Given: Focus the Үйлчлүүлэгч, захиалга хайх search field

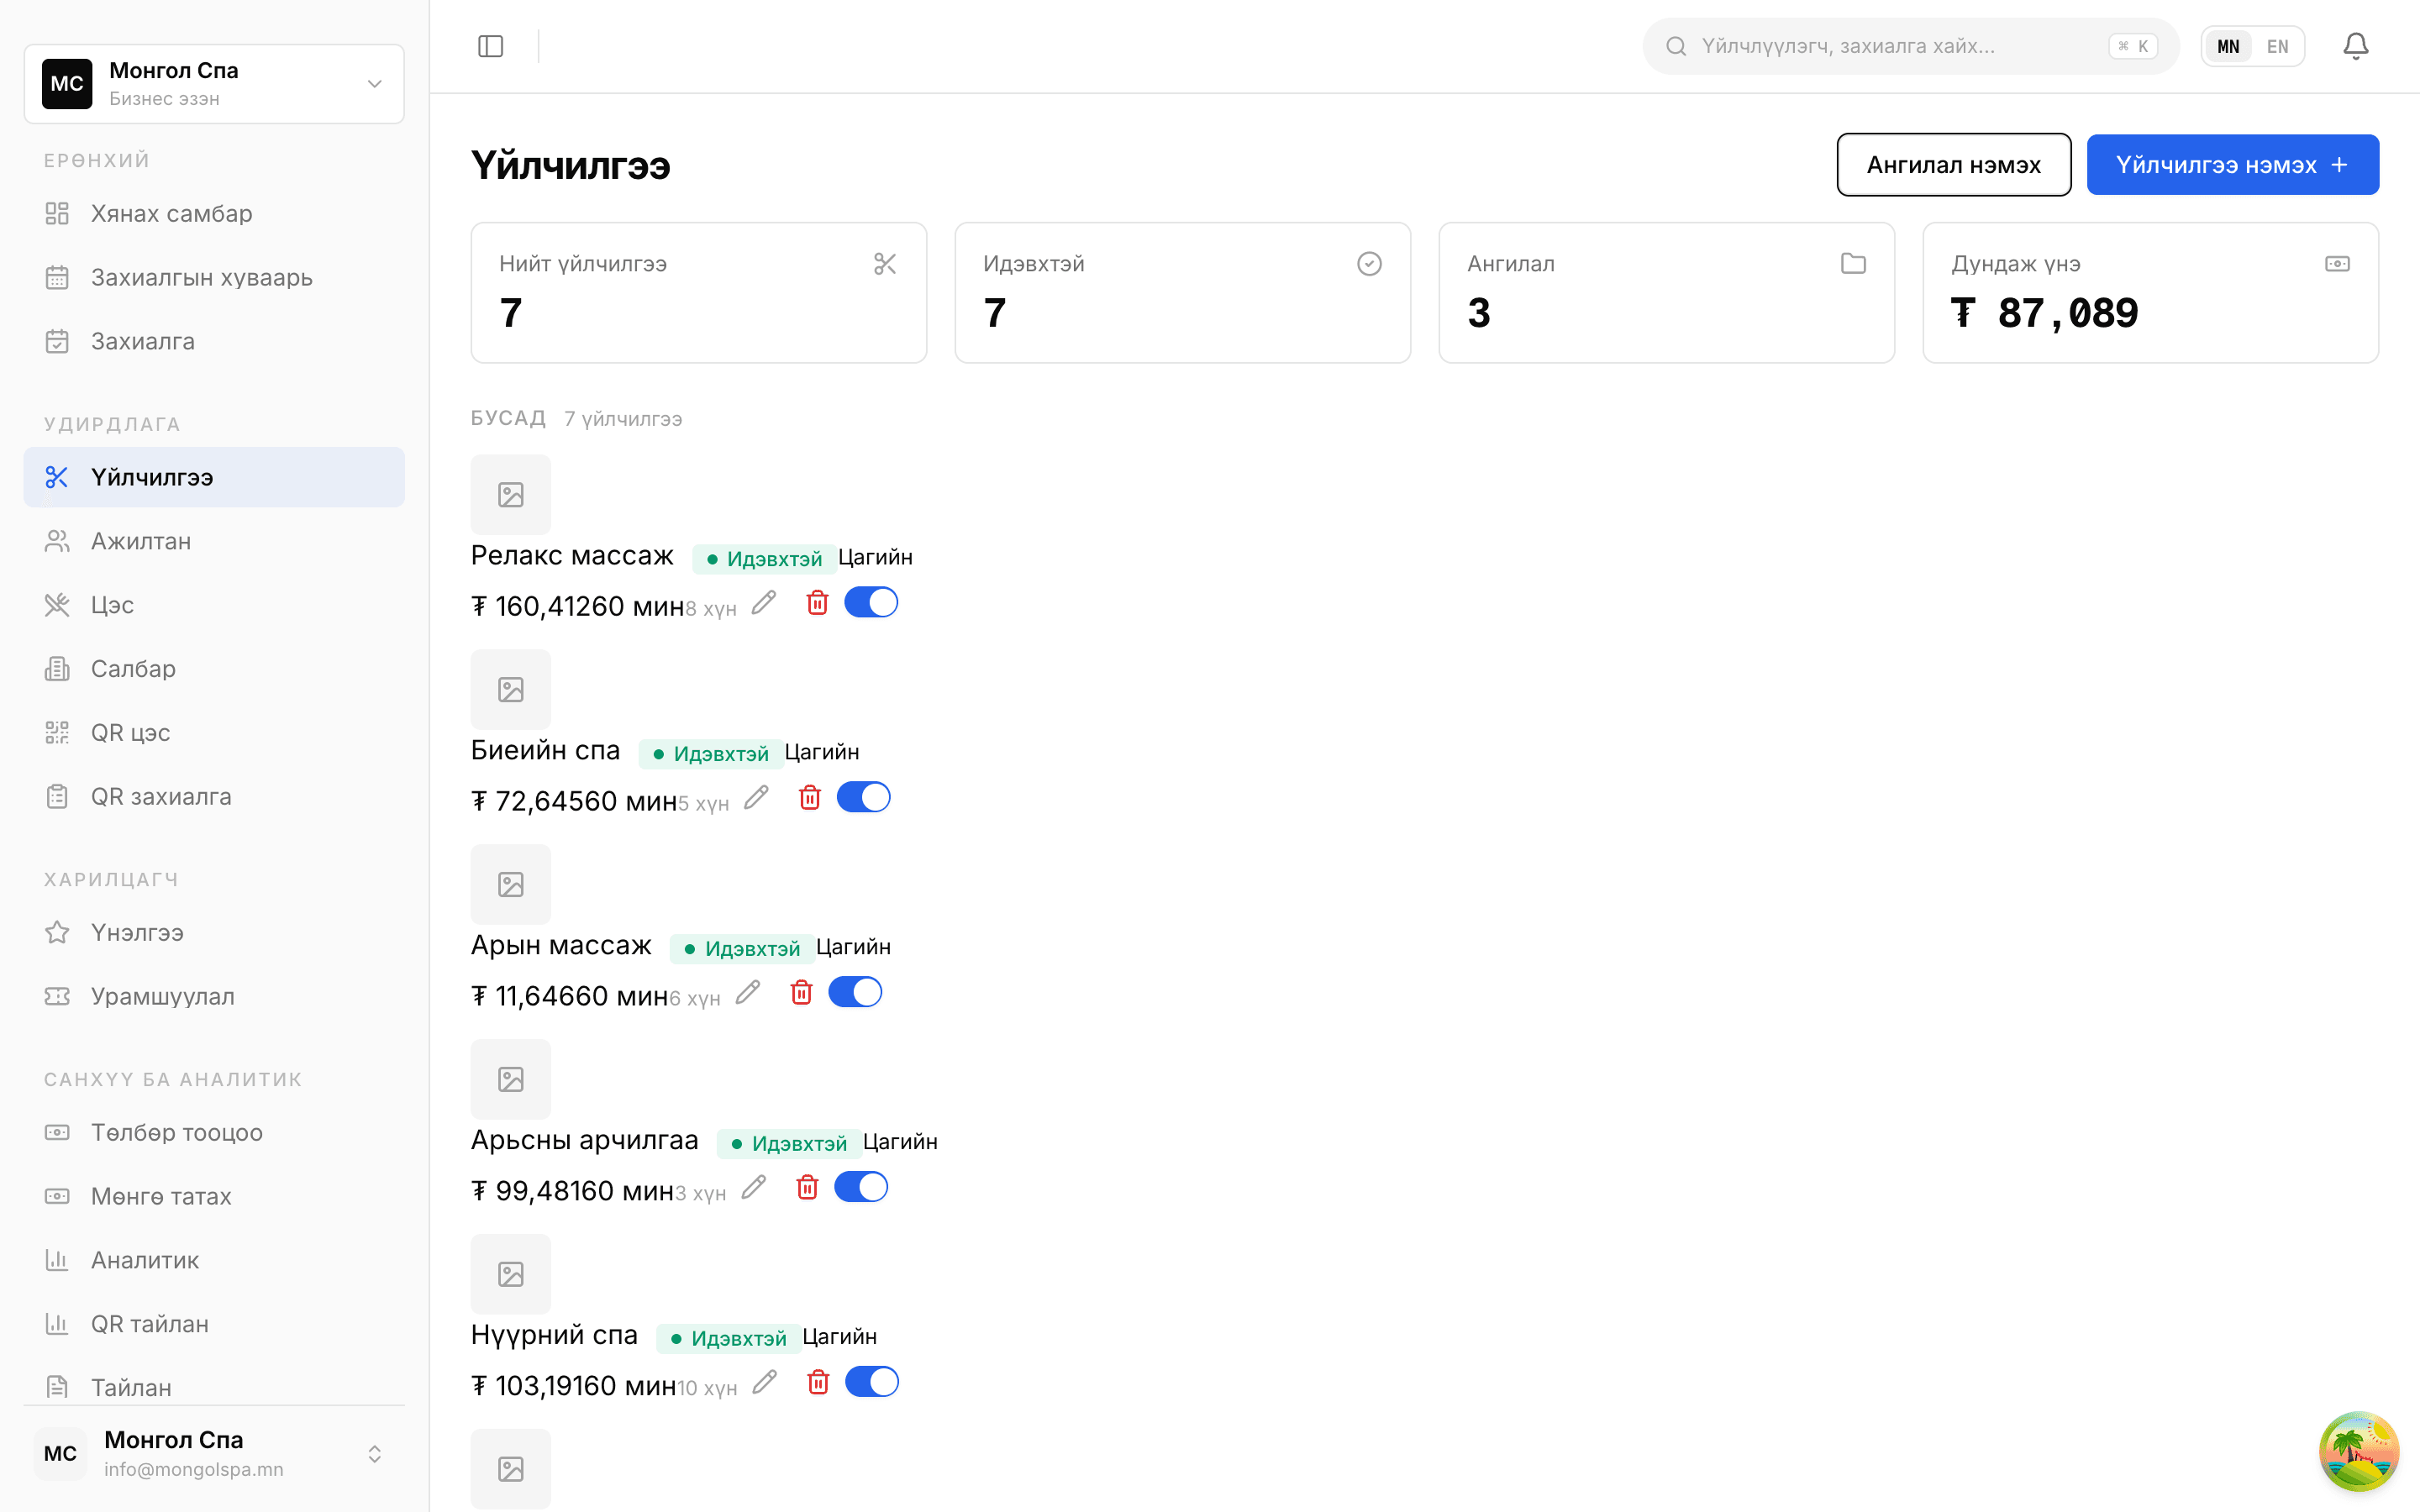Looking at the screenshot, I should pyautogui.click(x=1910, y=46).
